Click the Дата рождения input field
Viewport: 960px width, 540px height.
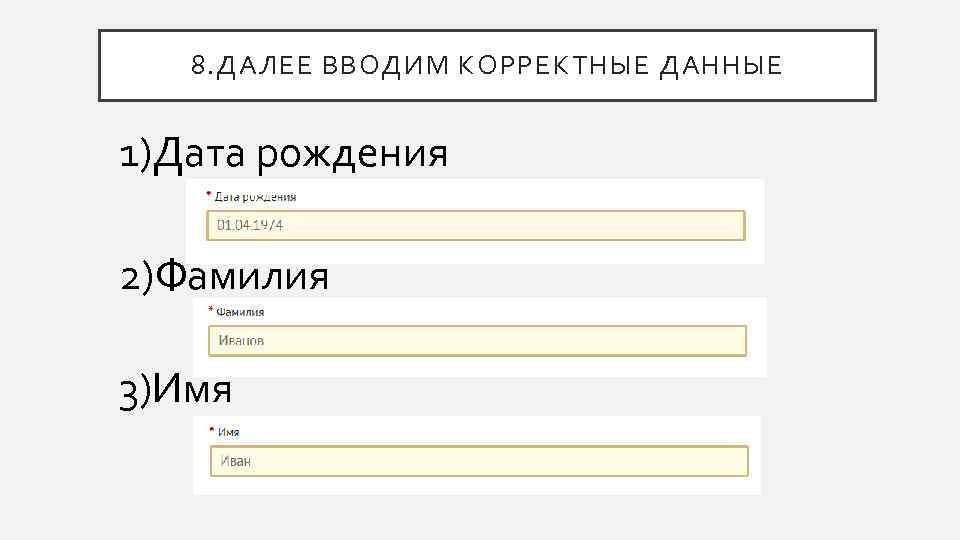pyautogui.click(x=476, y=225)
